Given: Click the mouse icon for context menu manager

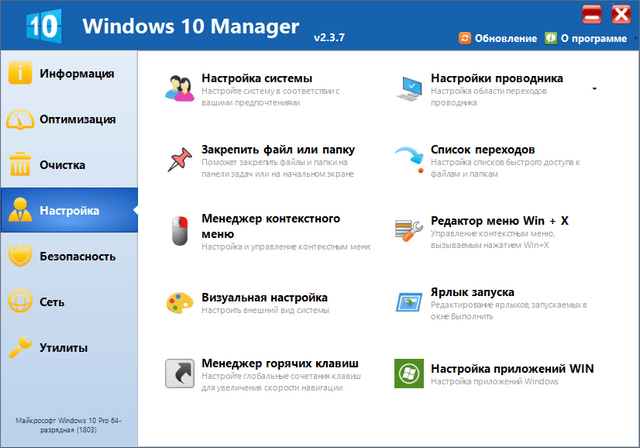Looking at the screenshot, I should pos(180,229).
